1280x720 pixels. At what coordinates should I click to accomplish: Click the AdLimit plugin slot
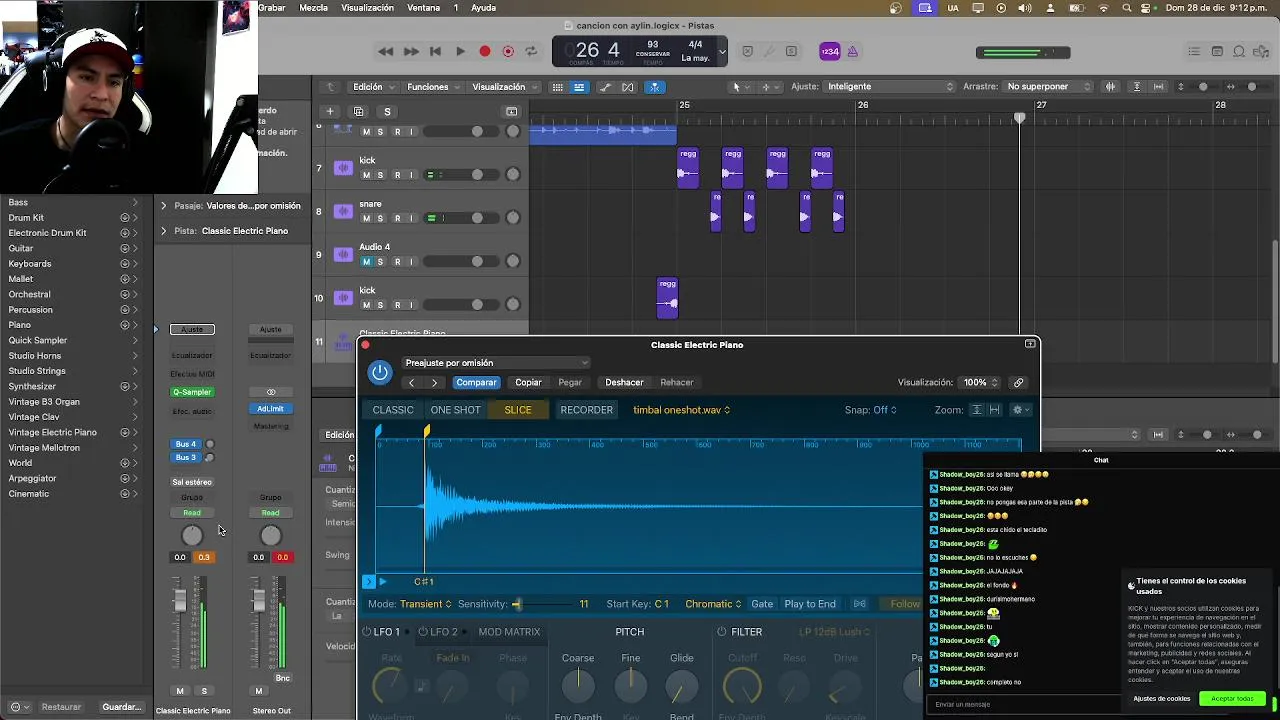(x=270, y=408)
